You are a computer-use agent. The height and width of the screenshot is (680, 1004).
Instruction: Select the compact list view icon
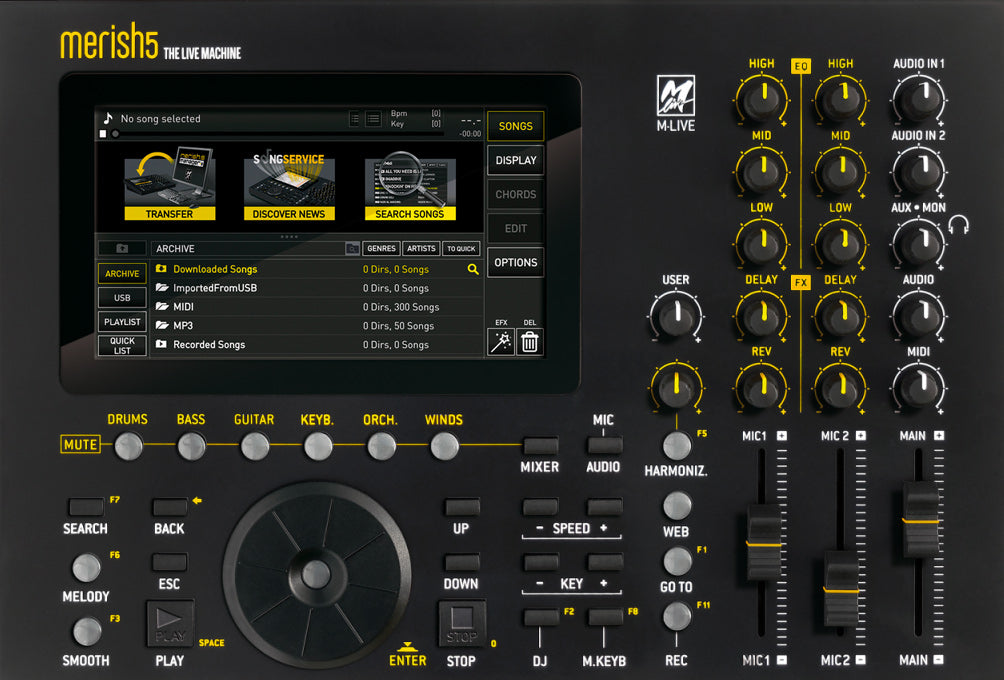click(354, 117)
